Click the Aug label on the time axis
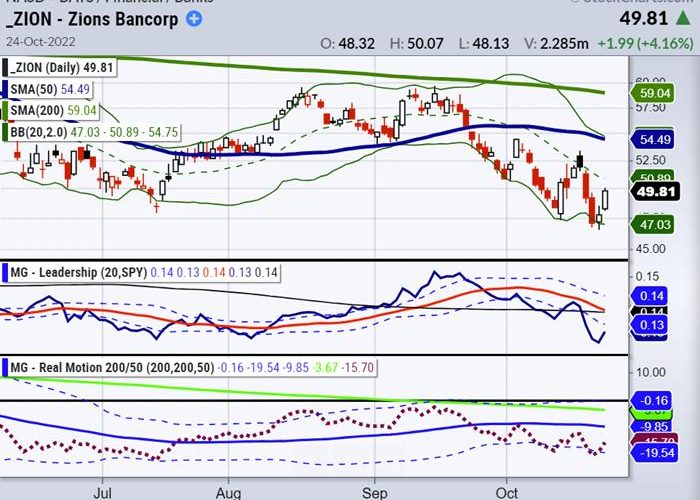The width and height of the screenshot is (700, 500). click(229, 493)
